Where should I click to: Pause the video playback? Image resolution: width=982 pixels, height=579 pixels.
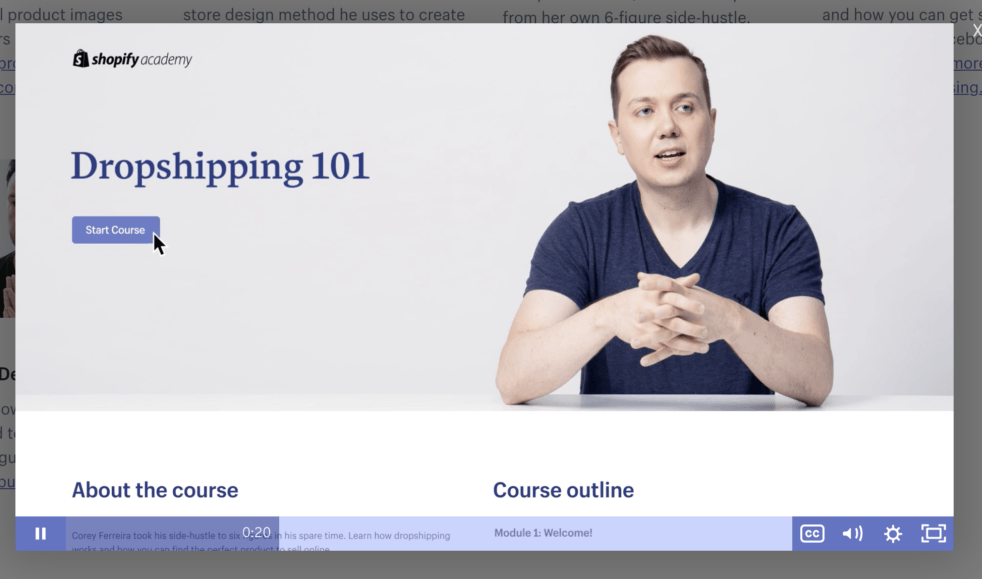coord(40,534)
